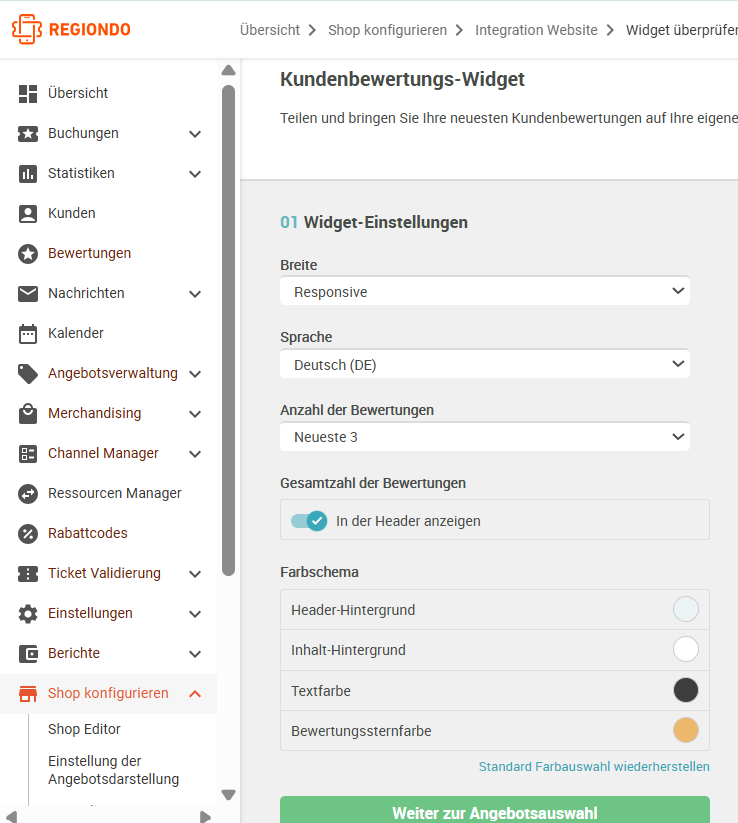Click the Kunden person icon
The width and height of the screenshot is (738, 823).
point(28,214)
